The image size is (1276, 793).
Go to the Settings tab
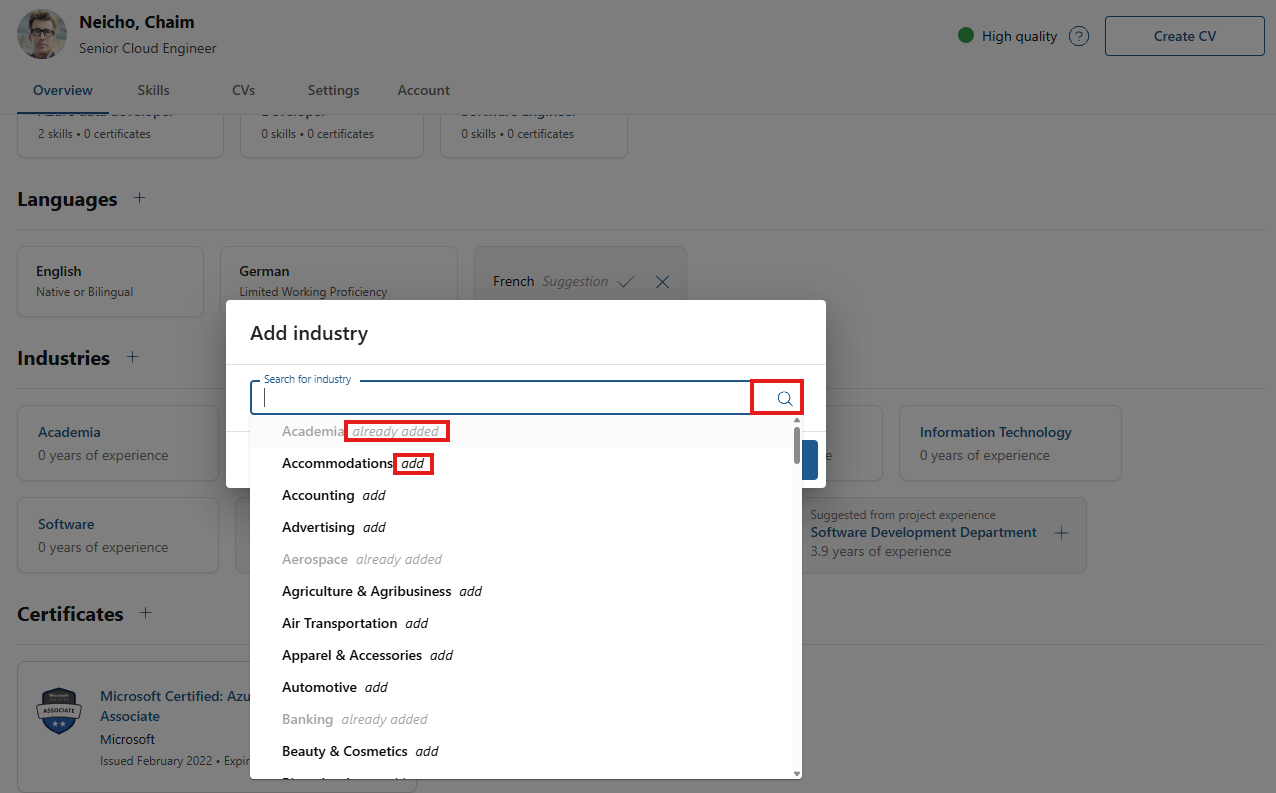(x=333, y=90)
